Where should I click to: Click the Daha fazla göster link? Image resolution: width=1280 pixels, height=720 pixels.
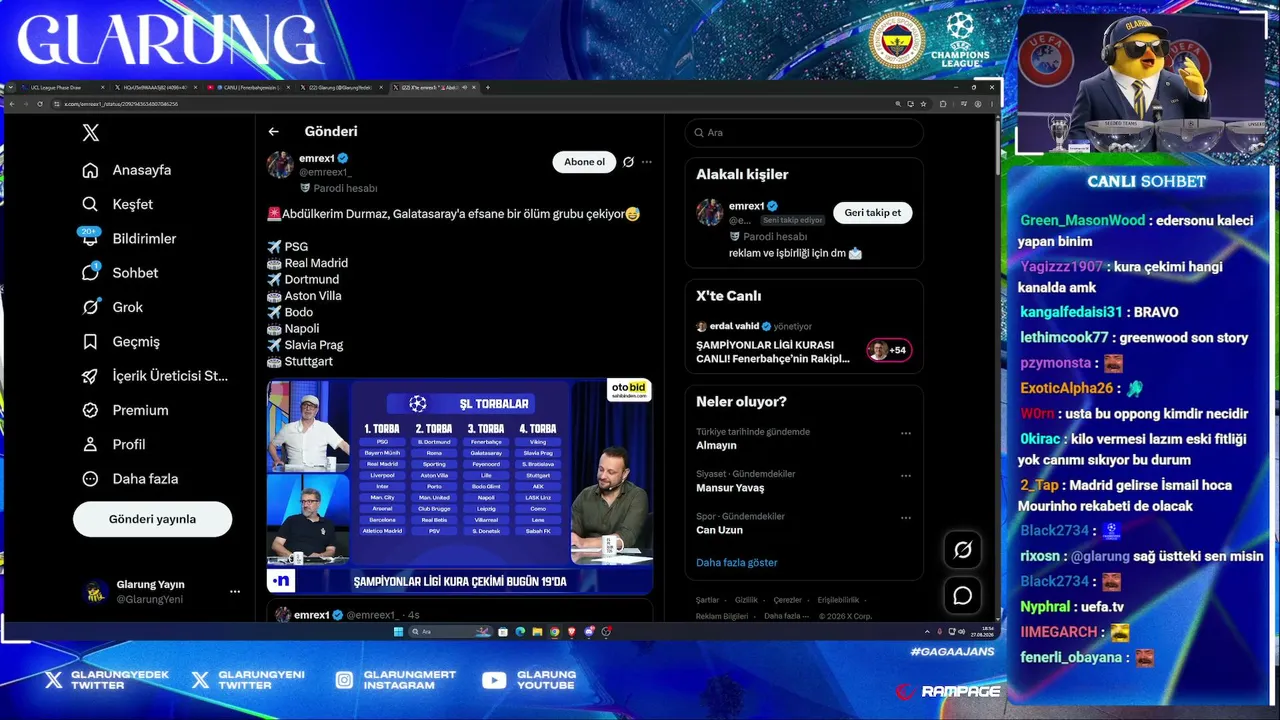click(737, 563)
